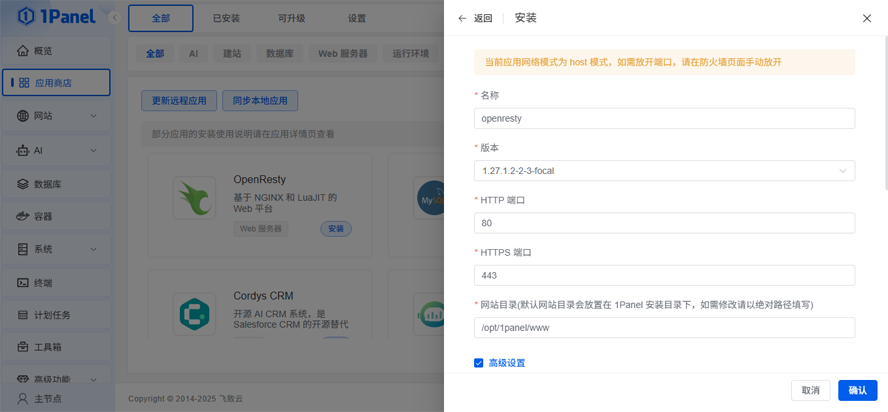Toggle the advanced settings (高级设置) checkbox

(x=479, y=363)
